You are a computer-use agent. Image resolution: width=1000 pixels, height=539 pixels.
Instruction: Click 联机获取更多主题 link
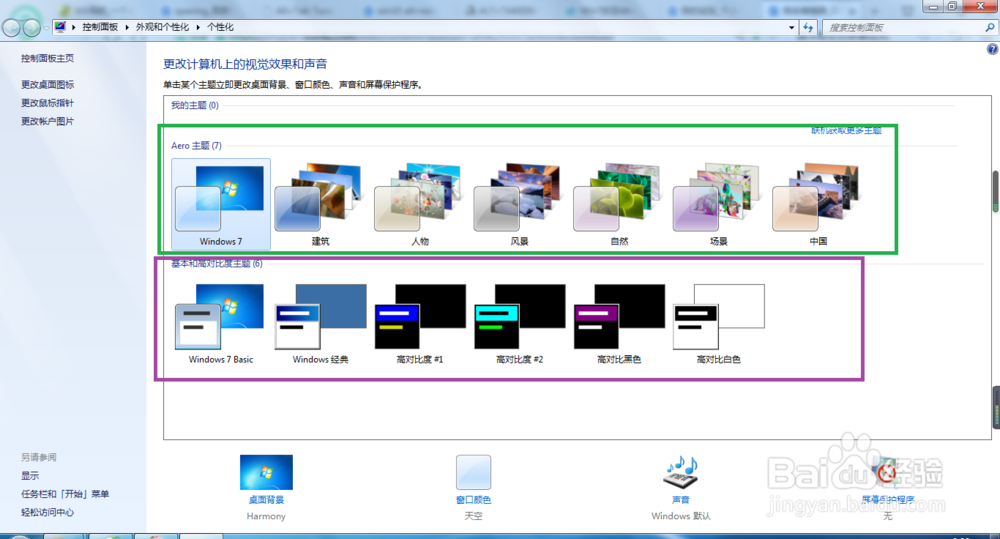846,130
